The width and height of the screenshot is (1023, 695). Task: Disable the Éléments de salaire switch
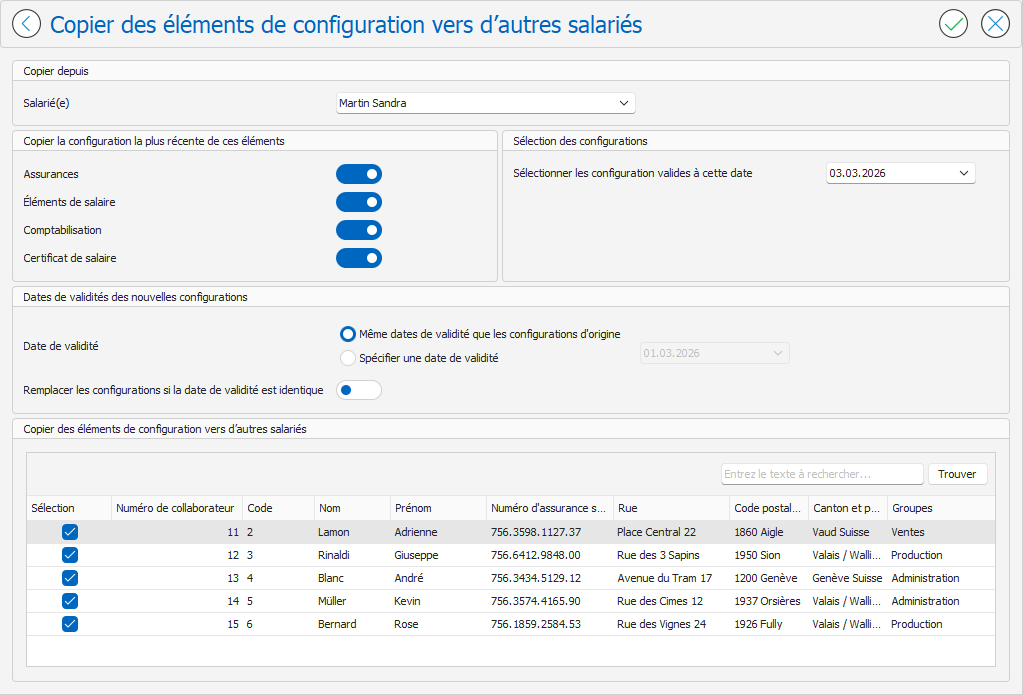click(x=359, y=203)
